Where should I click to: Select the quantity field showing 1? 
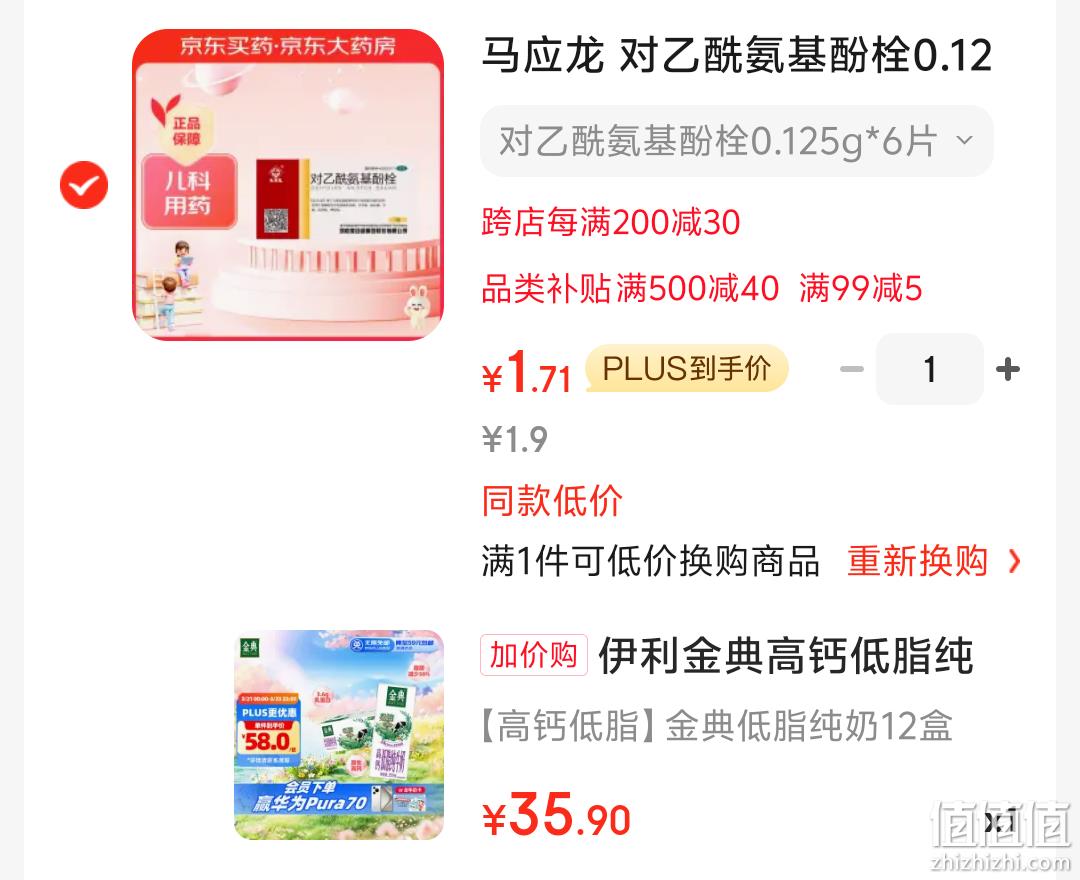(929, 369)
